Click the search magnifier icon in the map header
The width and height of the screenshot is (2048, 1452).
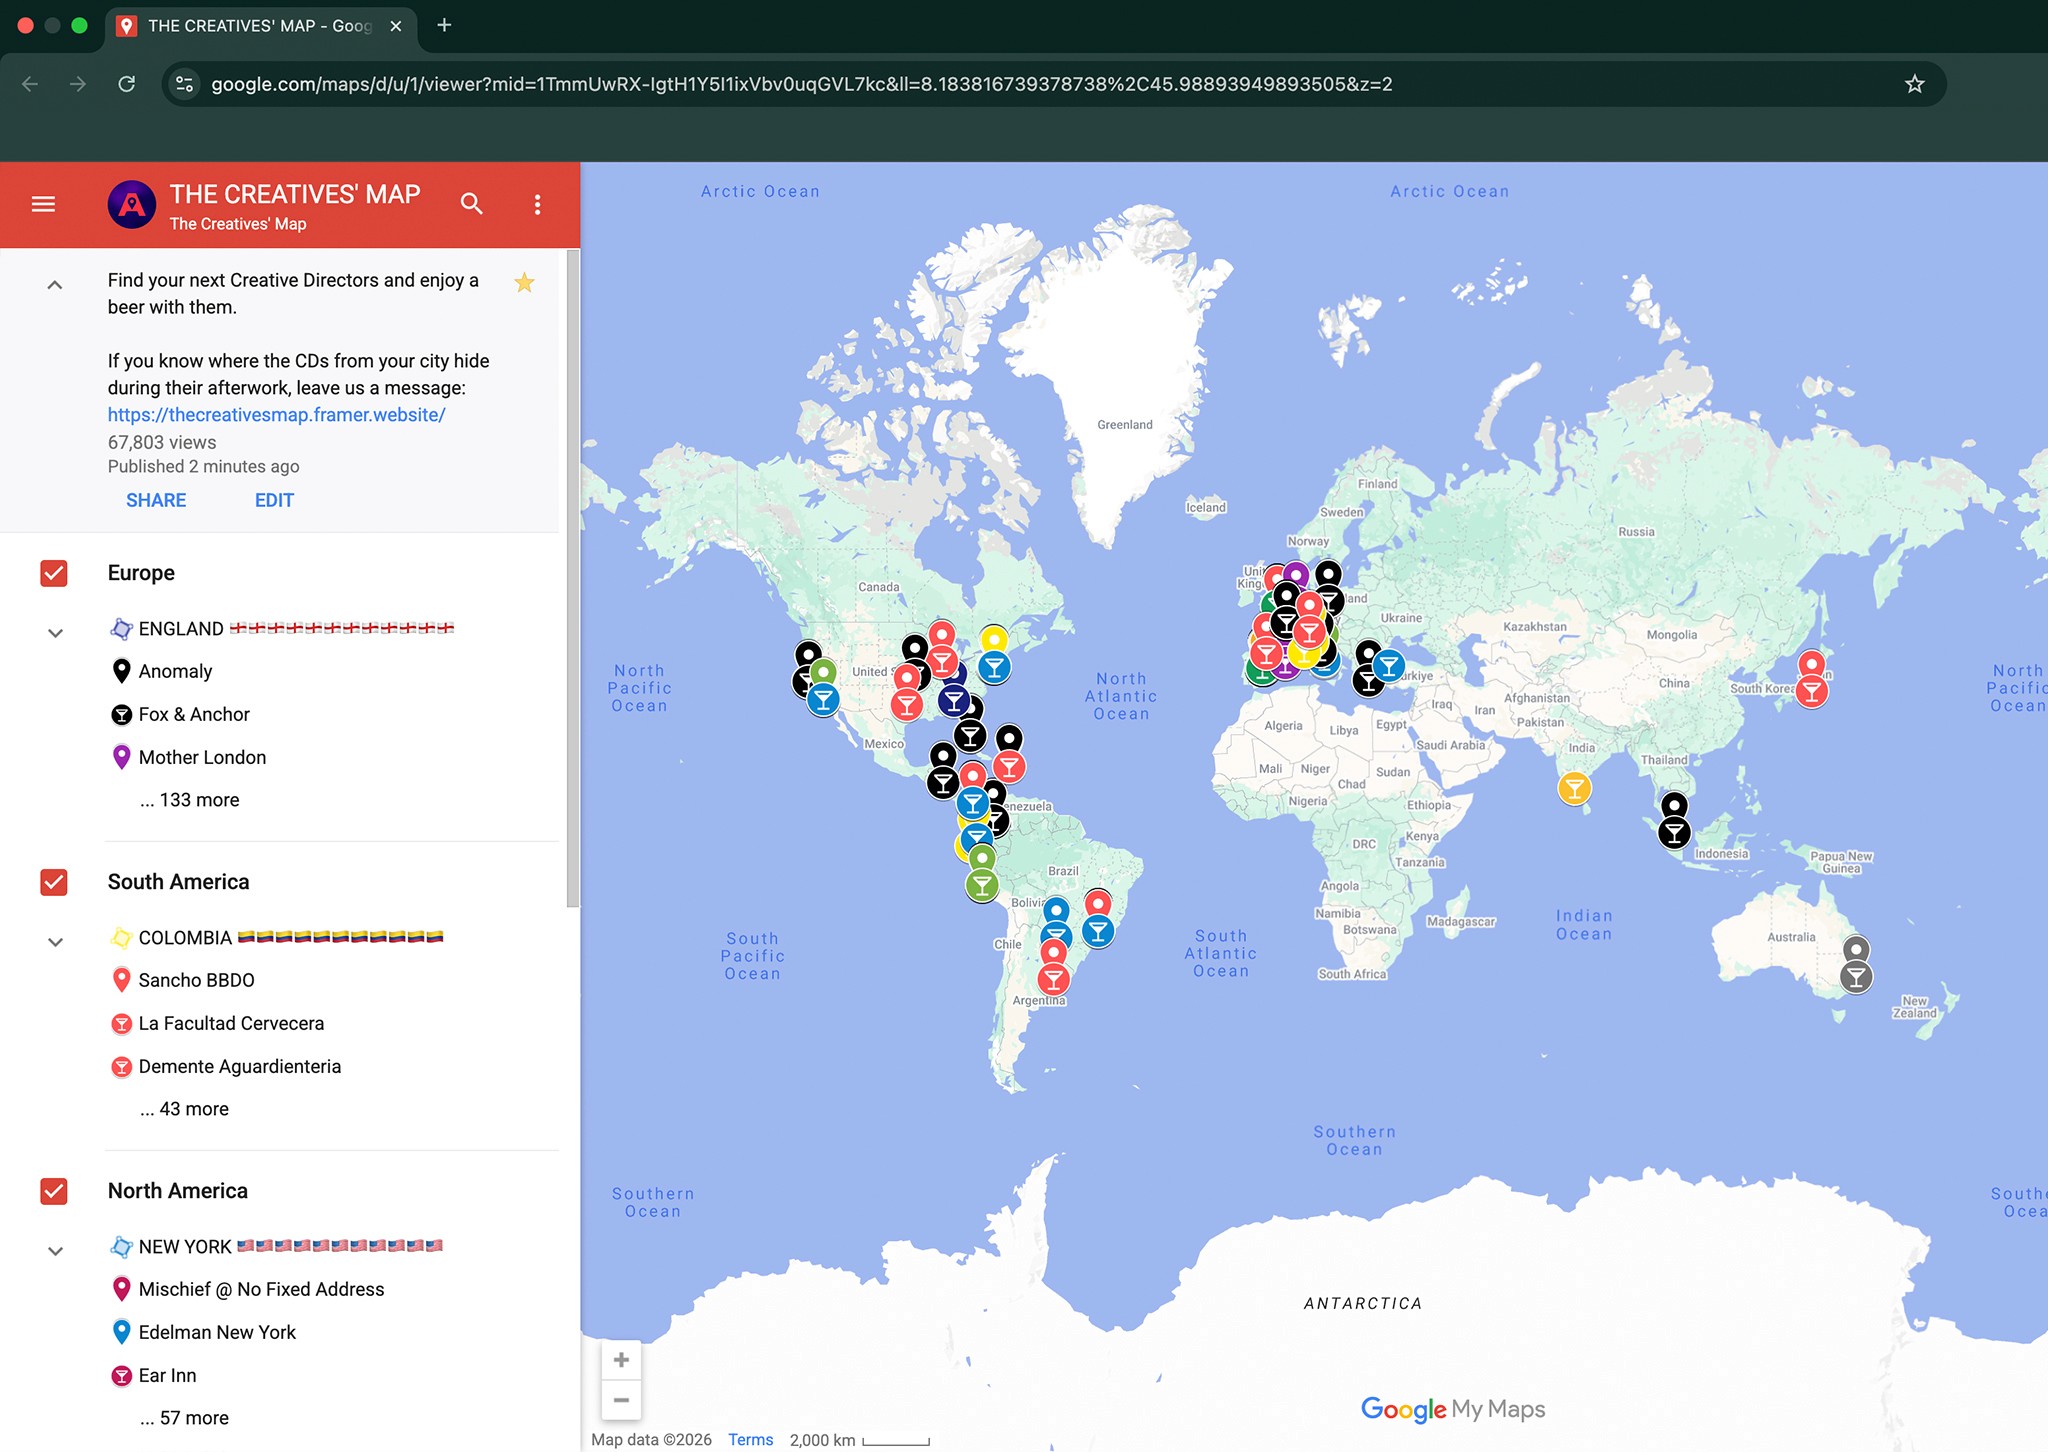(471, 204)
